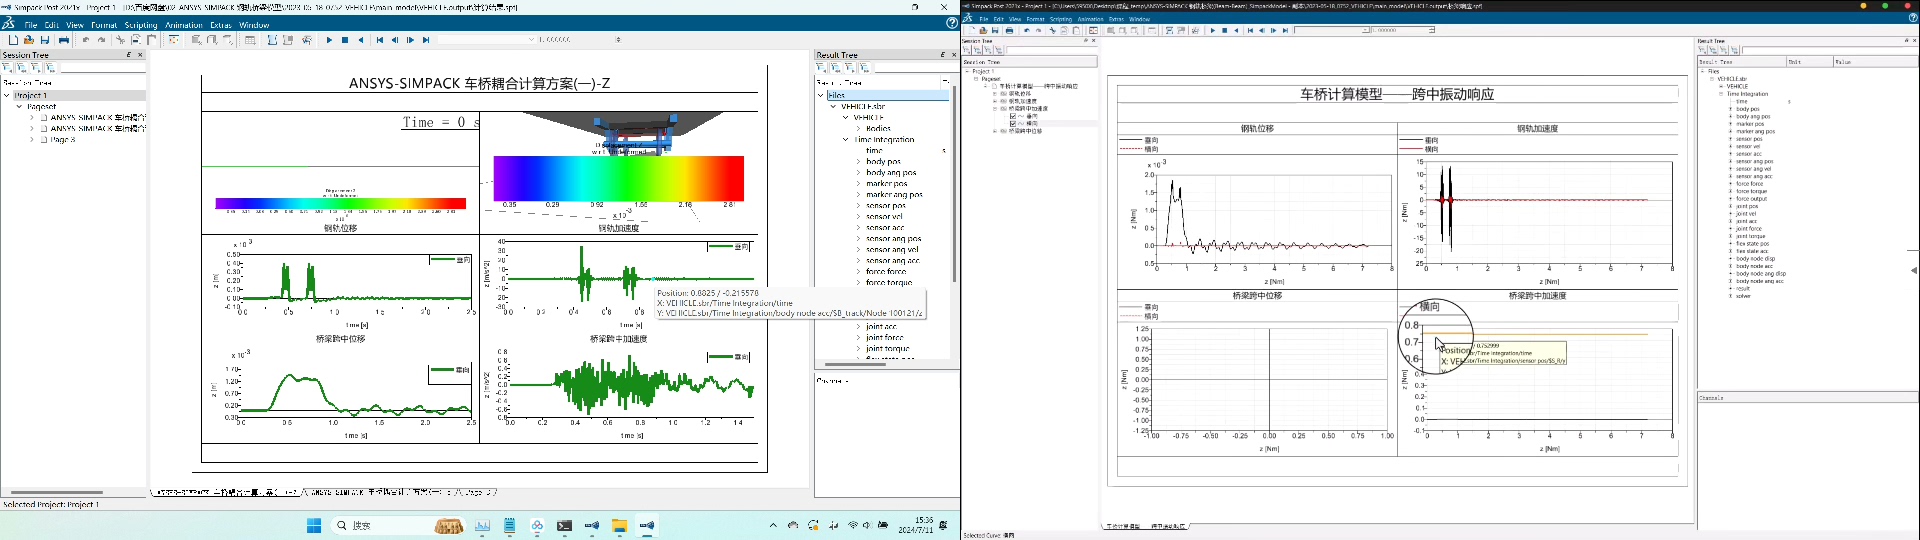Open terminal app from taskbar
The image size is (1920, 540).
[x=565, y=525]
